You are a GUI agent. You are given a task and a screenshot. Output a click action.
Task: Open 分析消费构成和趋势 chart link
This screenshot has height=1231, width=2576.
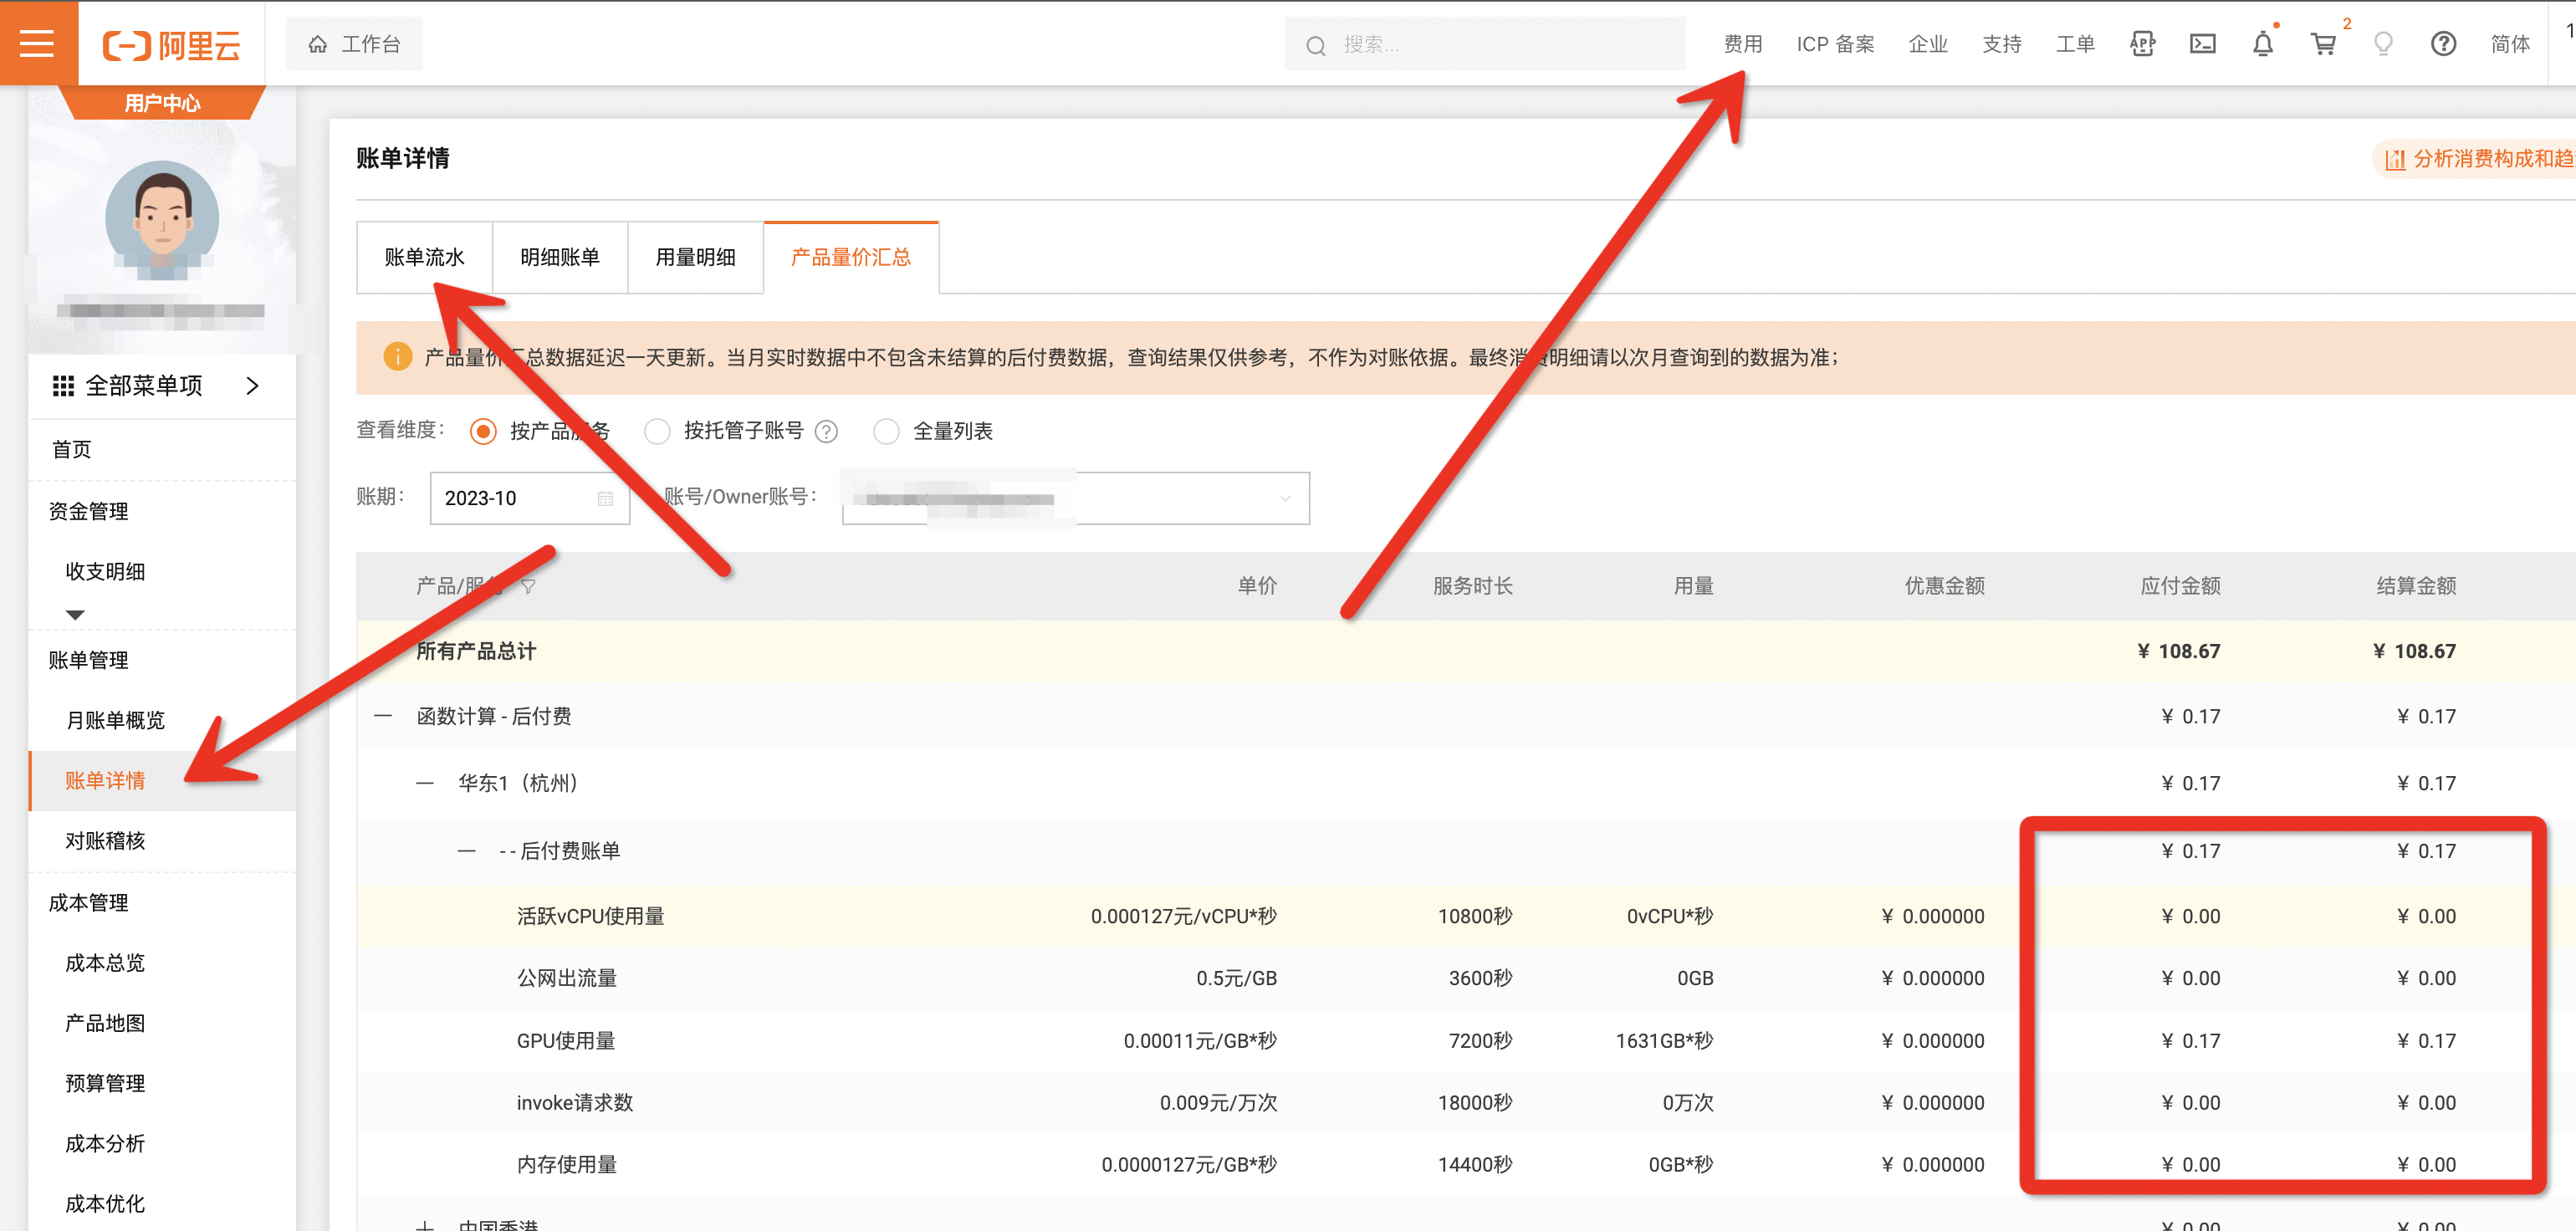[x=2476, y=159]
